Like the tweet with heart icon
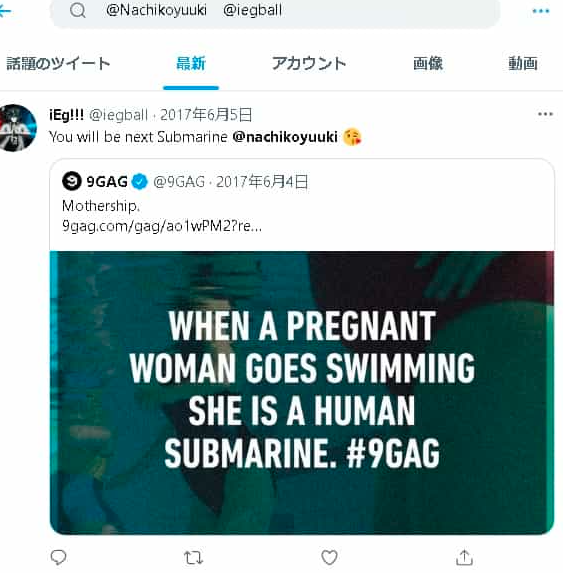 (329, 557)
